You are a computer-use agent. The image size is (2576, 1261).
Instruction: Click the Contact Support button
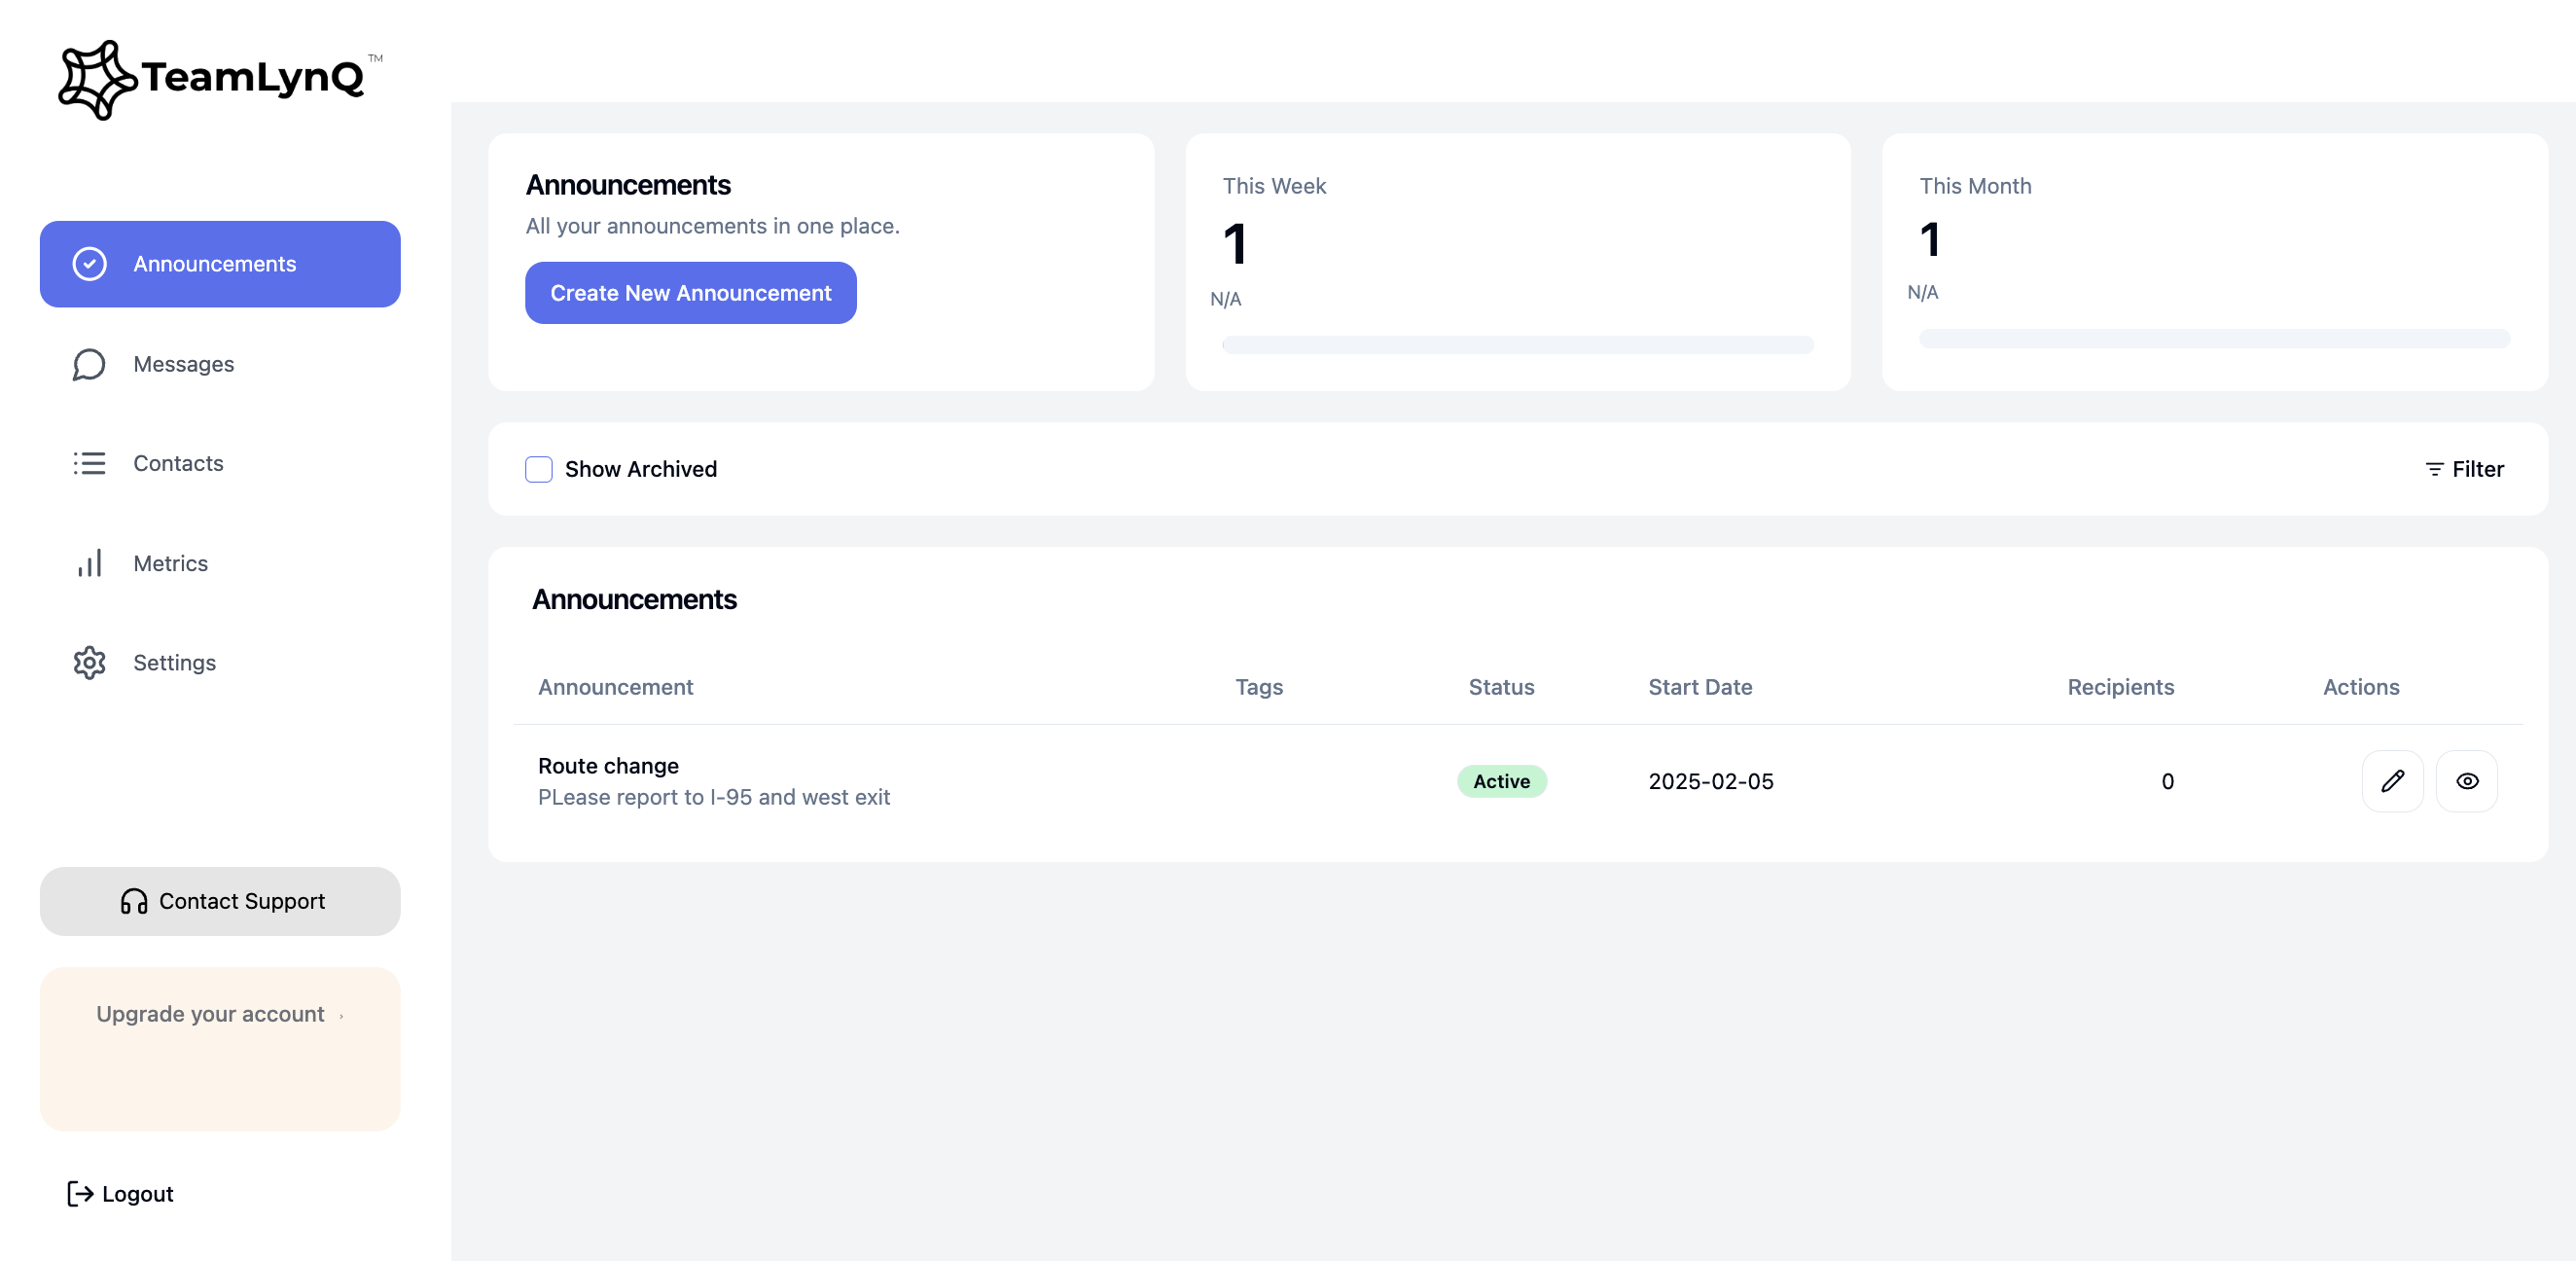[x=220, y=901]
